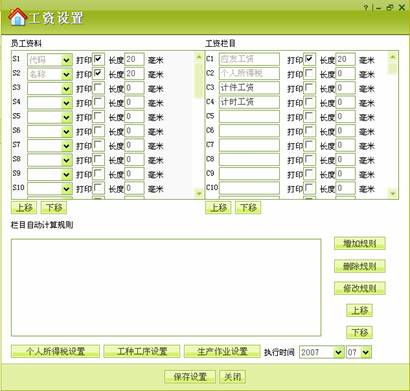Enable the 打印 checkbox for row C6
Image resolution: width=410 pixels, height=391 pixels.
click(310, 131)
